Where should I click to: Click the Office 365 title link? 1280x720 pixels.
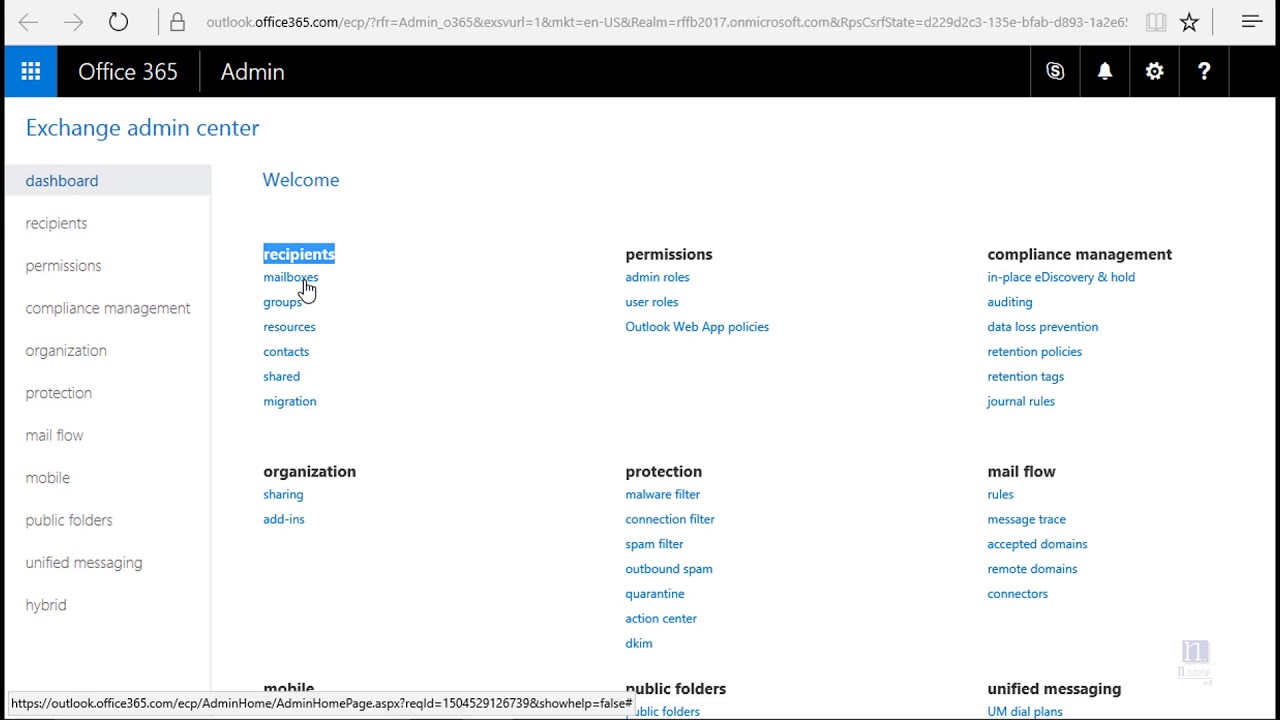128,72
